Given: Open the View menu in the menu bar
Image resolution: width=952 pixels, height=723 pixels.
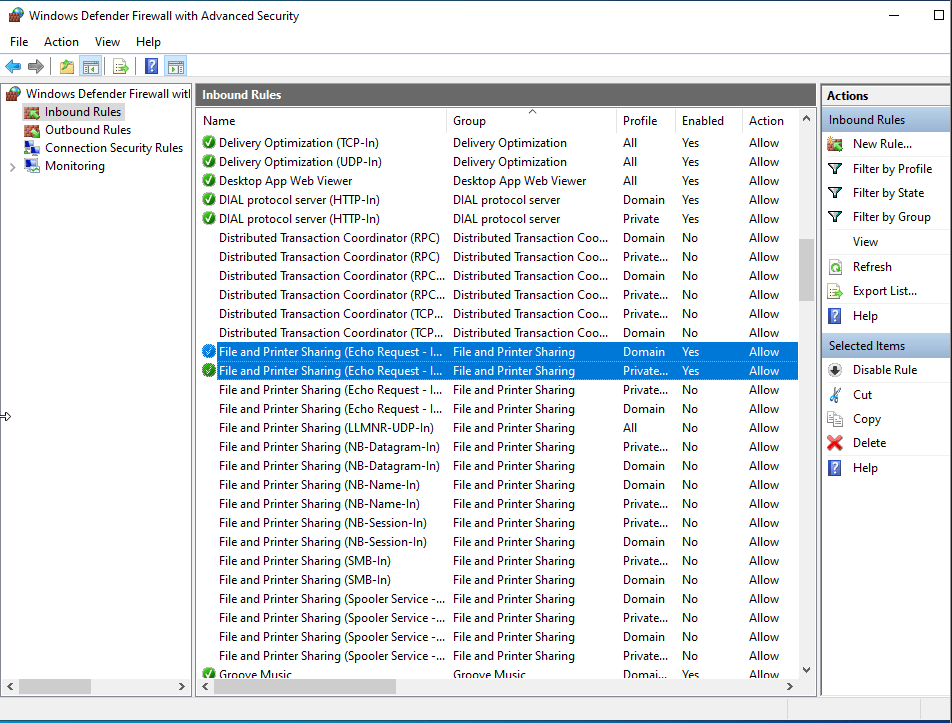Looking at the screenshot, I should [x=107, y=42].
